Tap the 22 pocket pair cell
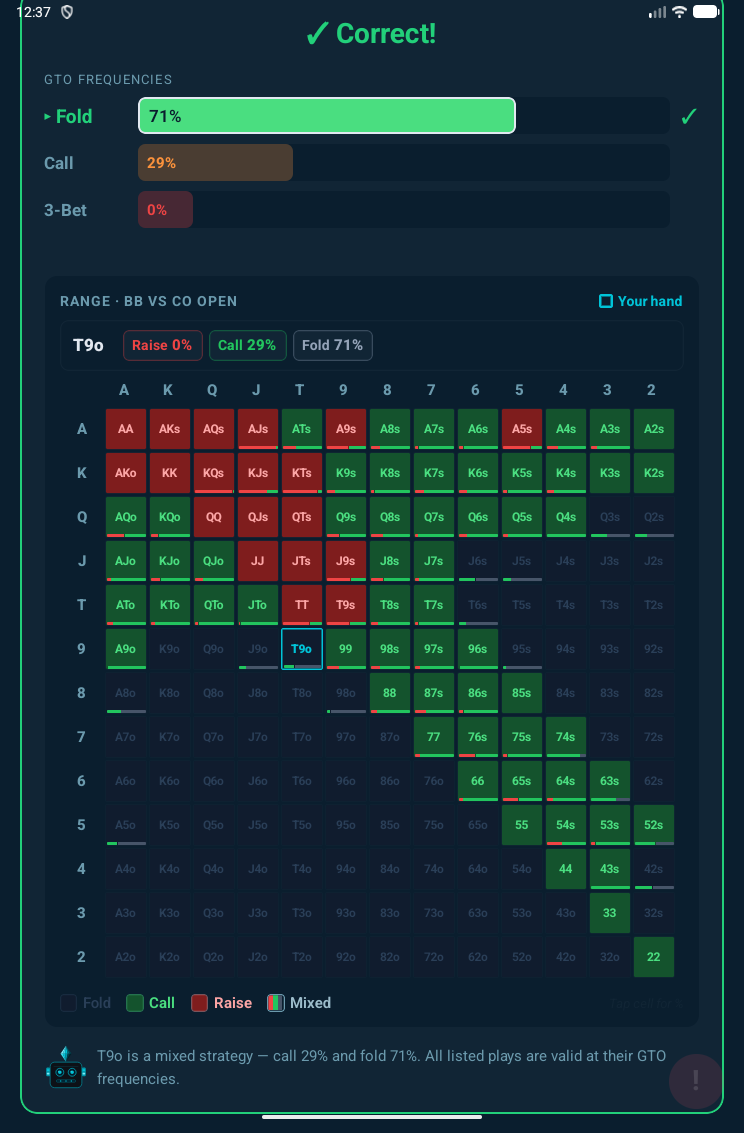744x1133 pixels. [x=654, y=957]
